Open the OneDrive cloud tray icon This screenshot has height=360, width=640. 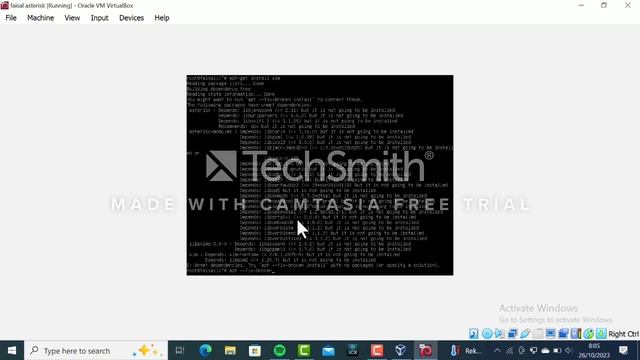pos(545,350)
